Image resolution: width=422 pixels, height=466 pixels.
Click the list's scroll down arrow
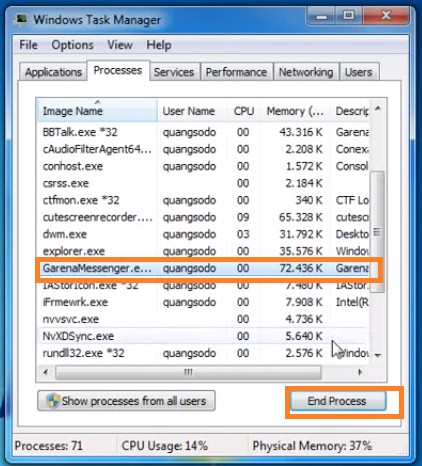coord(378,355)
